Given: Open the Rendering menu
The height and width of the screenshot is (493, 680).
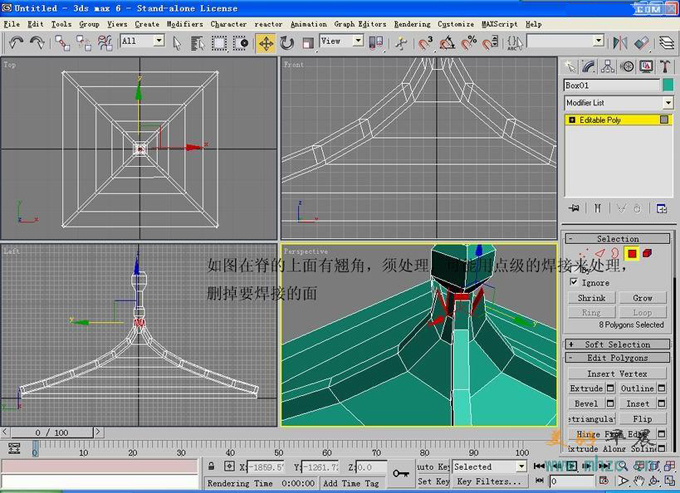Looking at the screenshot, I should pyautogui.click(x=410, y=23).
